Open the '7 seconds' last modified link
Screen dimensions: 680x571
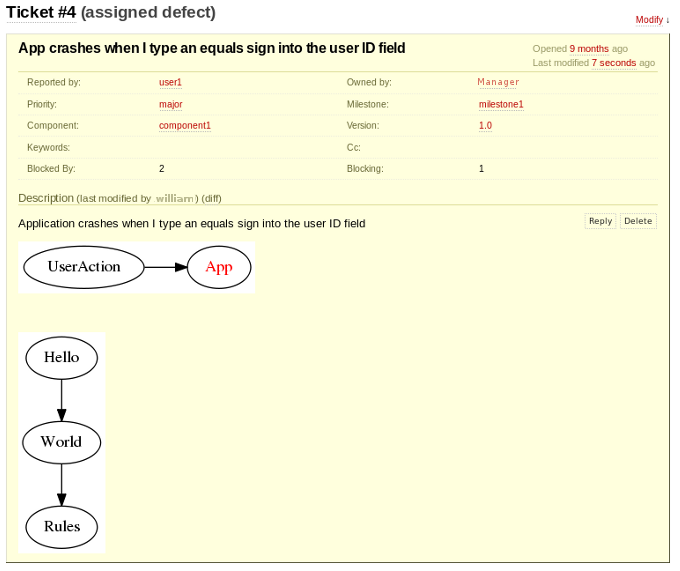pyautogui.click(x=613, y=62)
